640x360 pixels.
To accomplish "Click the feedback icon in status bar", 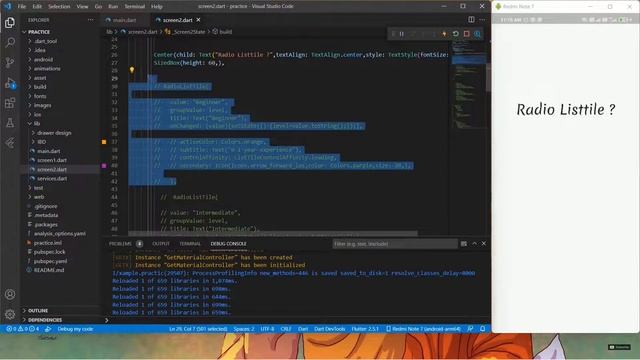I will point(471,329).
